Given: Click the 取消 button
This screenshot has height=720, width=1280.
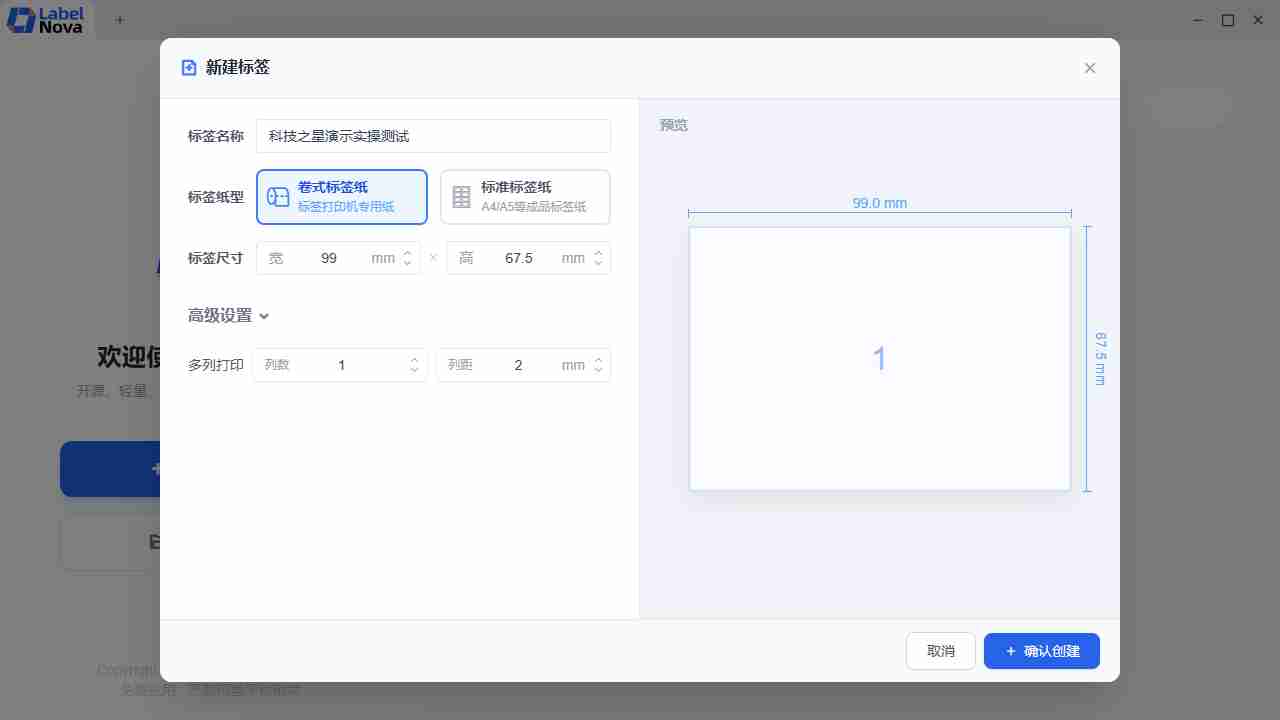Looking at the screenshot, I should (x=940, y=651).
